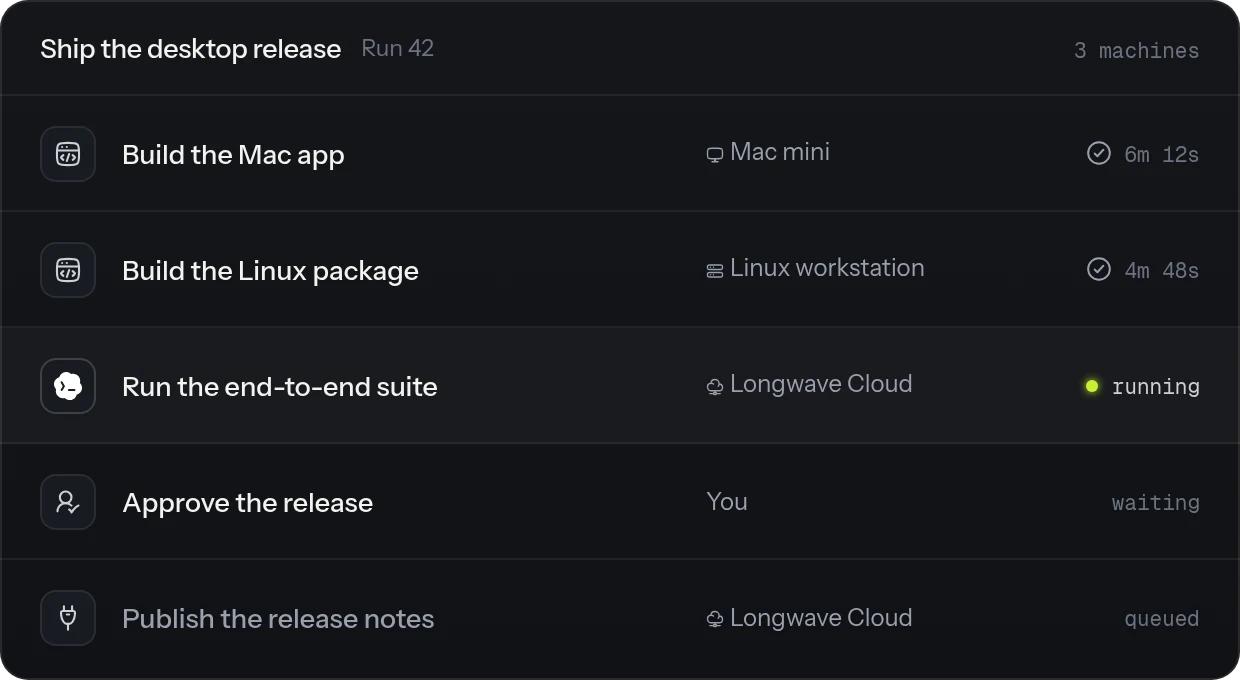Viewport: 1240px width, 680px height.
Task: Click the Ship the desktop release title
Action: [191, 49]
